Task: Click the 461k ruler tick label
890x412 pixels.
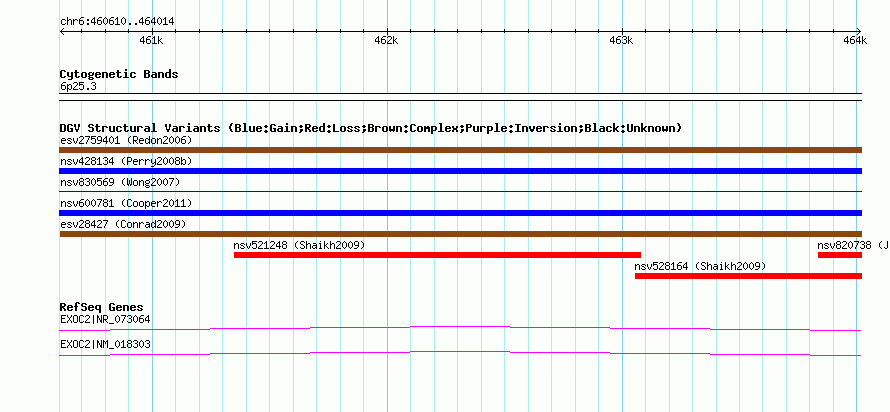Action: tap(152, 41)
